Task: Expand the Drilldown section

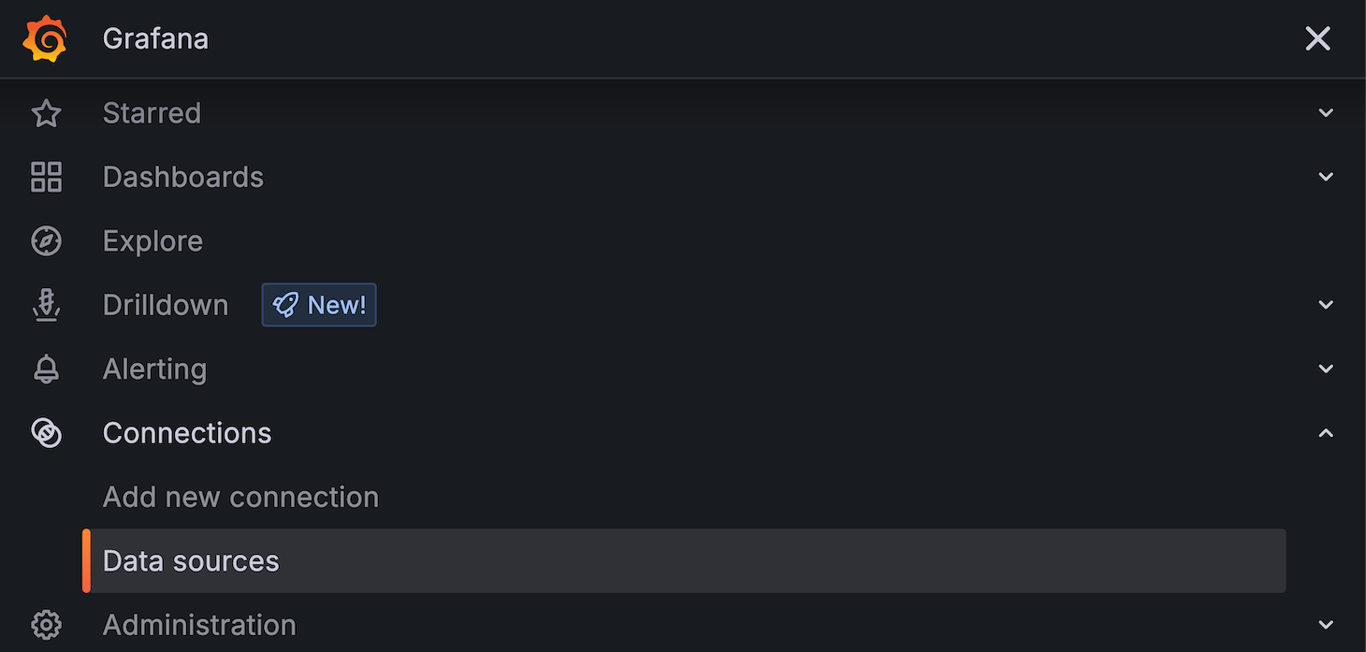Action: click(1326, 305)
